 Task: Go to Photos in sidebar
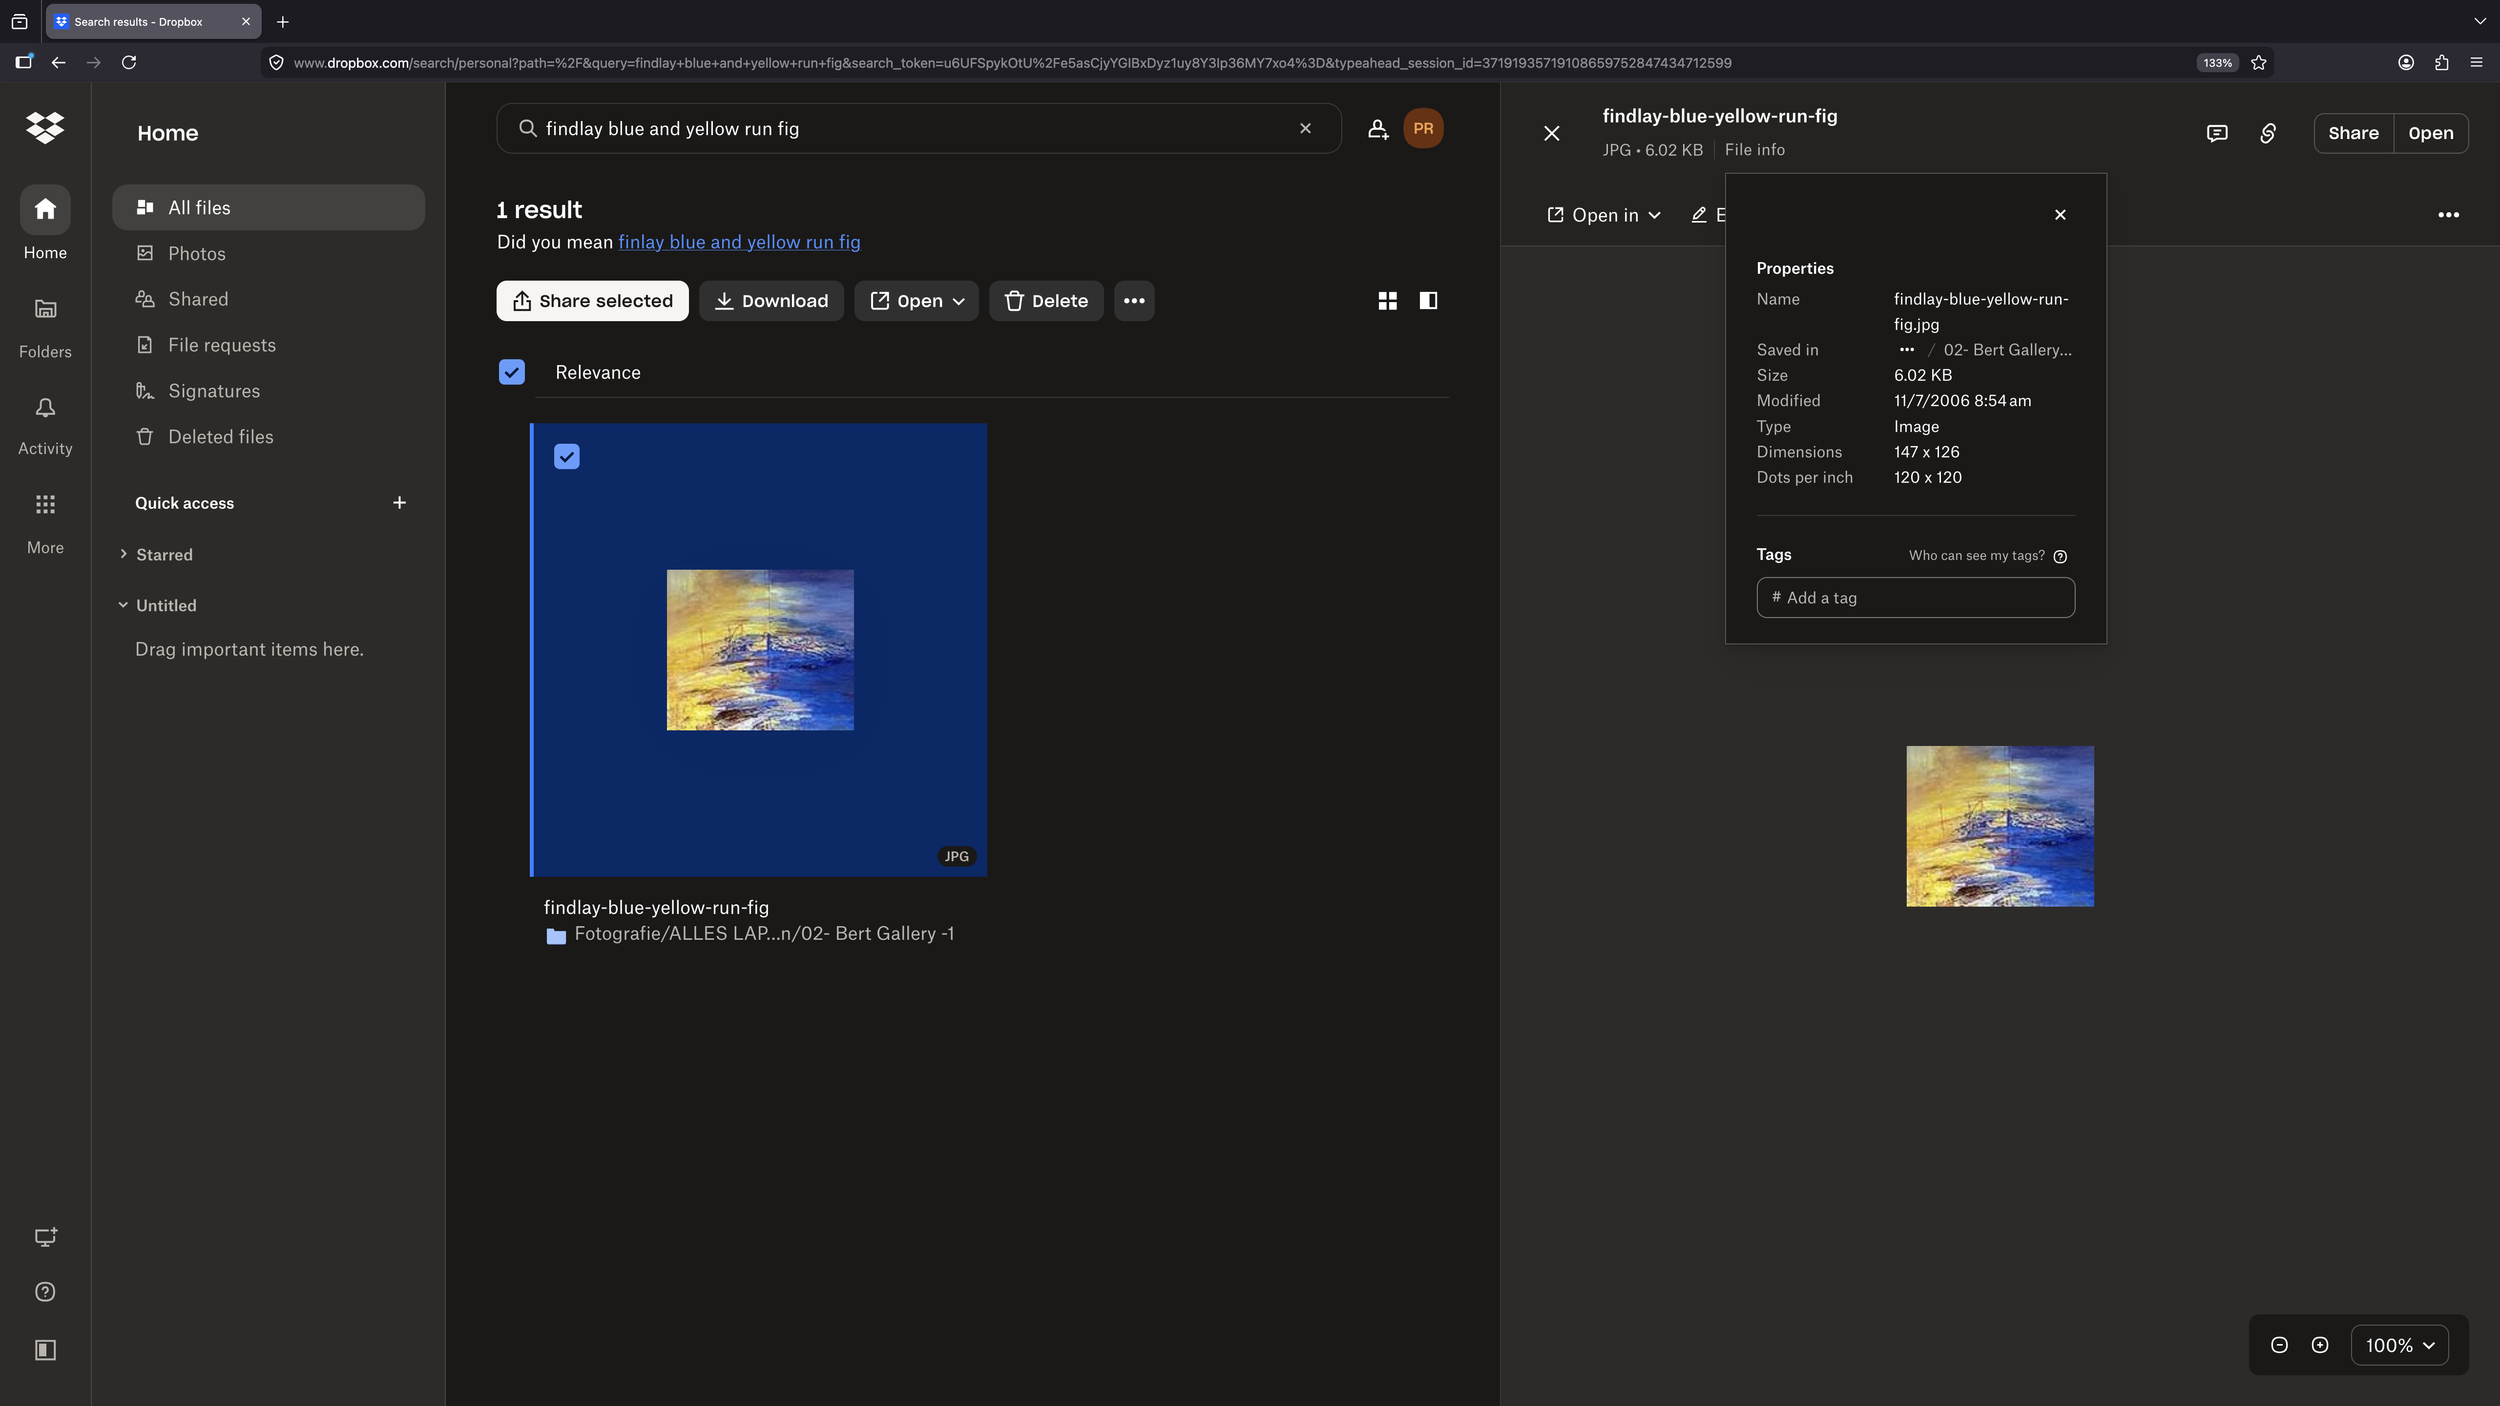[196, 254]
